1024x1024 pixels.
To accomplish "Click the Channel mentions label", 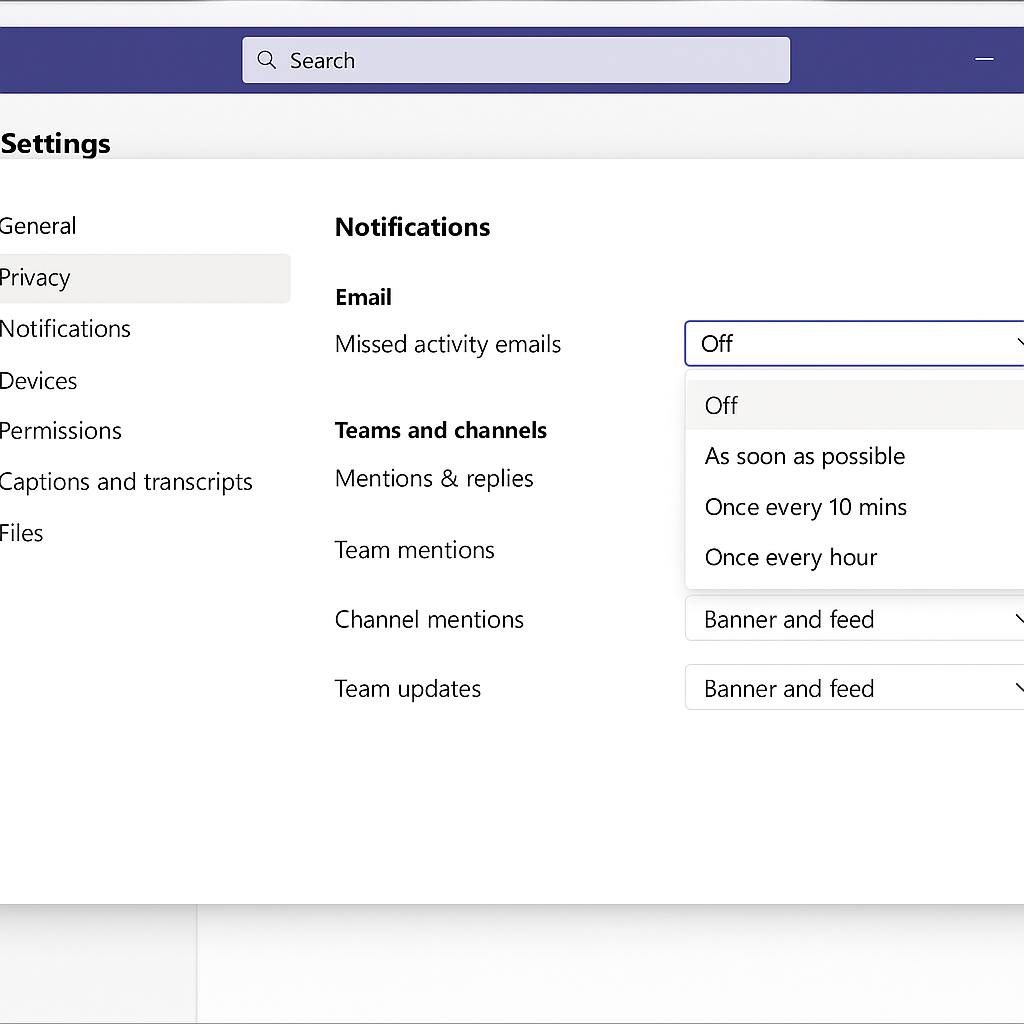I will point(429,619).
